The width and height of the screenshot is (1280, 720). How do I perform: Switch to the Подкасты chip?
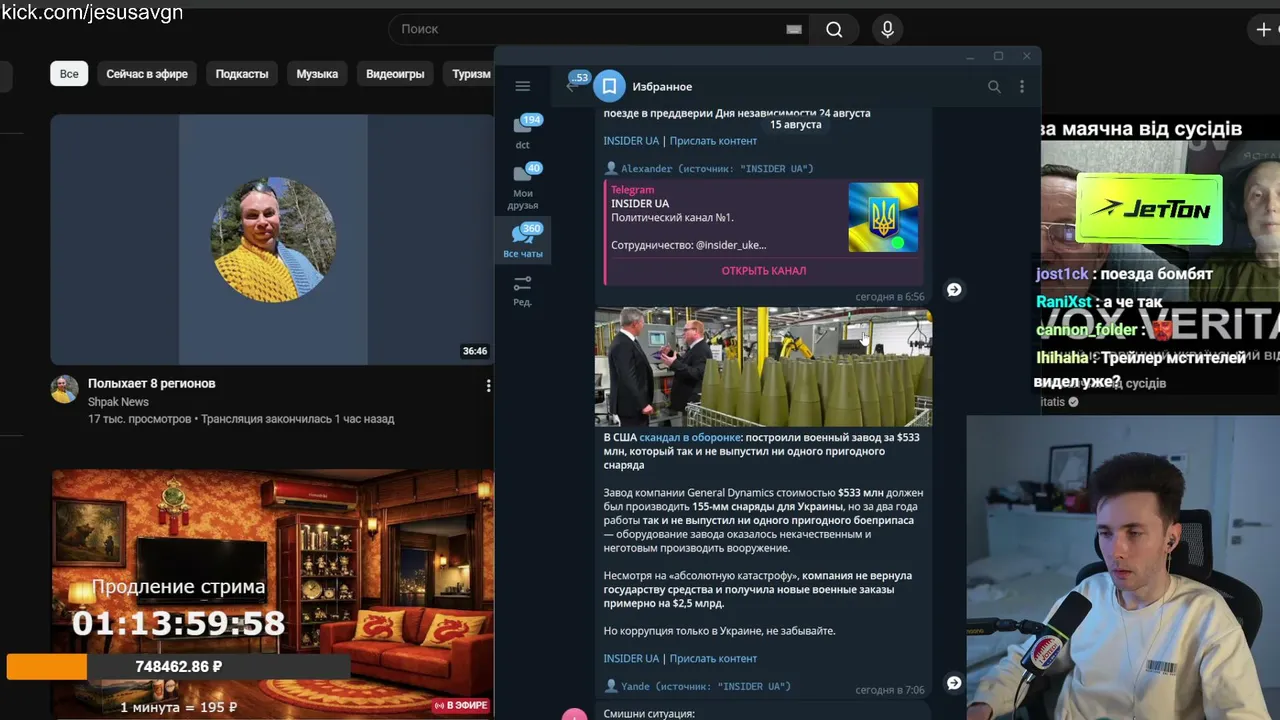[242, 74]
